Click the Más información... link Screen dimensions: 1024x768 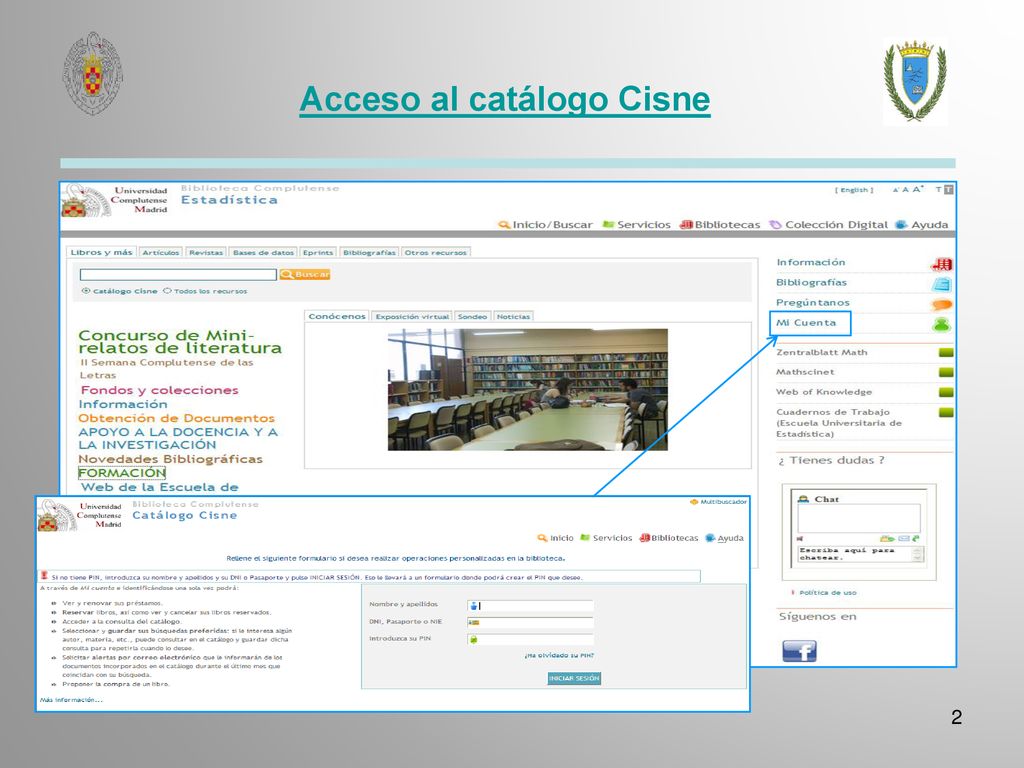point(71,700)
